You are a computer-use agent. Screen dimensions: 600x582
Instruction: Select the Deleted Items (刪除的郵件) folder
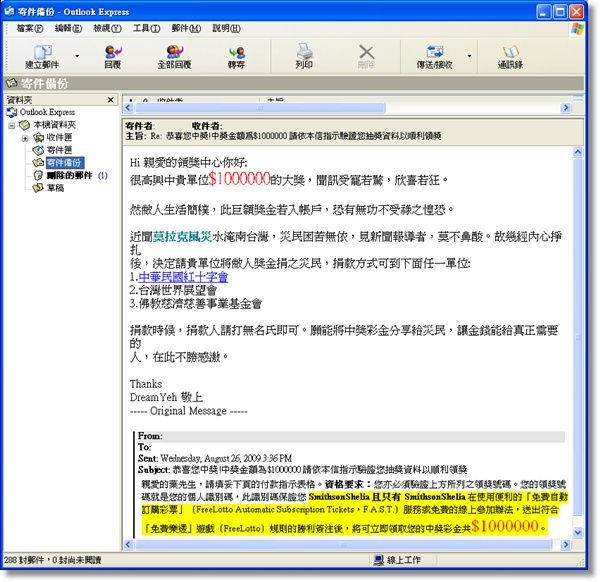tap(69, 175)
